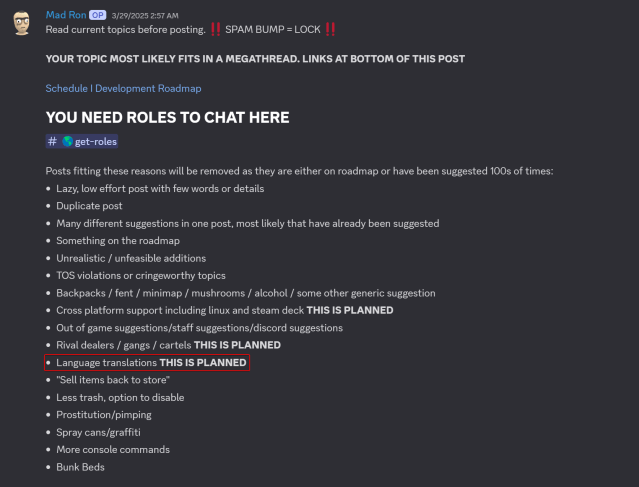The image size is (639, 487).
Task: Click the Bunk Beds list item
Action: [80, 467]
